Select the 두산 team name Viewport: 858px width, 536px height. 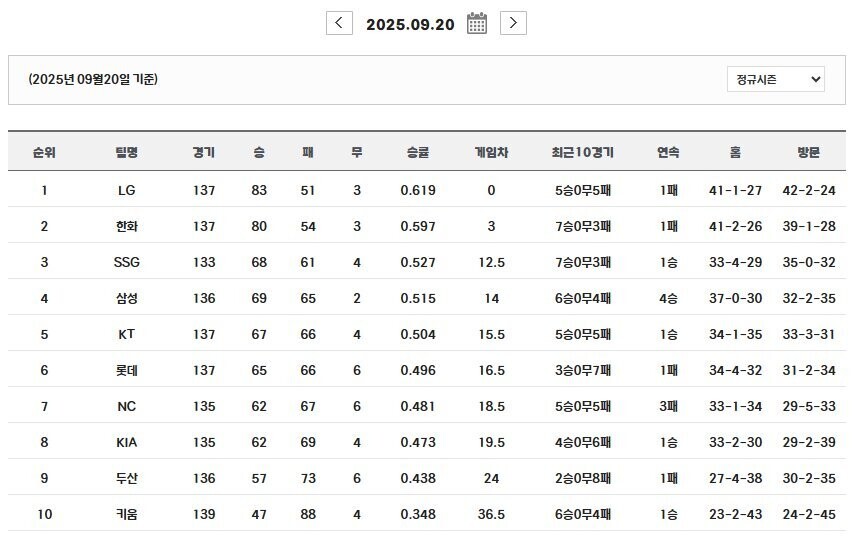pyautogui.click(x=126, y=479)
